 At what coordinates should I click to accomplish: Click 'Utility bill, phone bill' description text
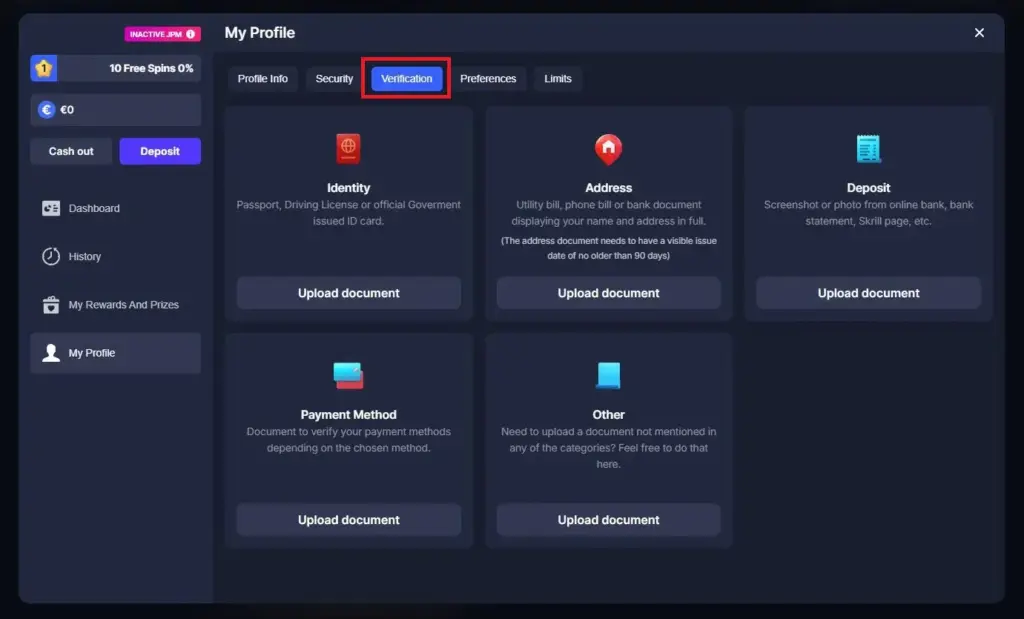pyautogui.click(x=609, y=213)
